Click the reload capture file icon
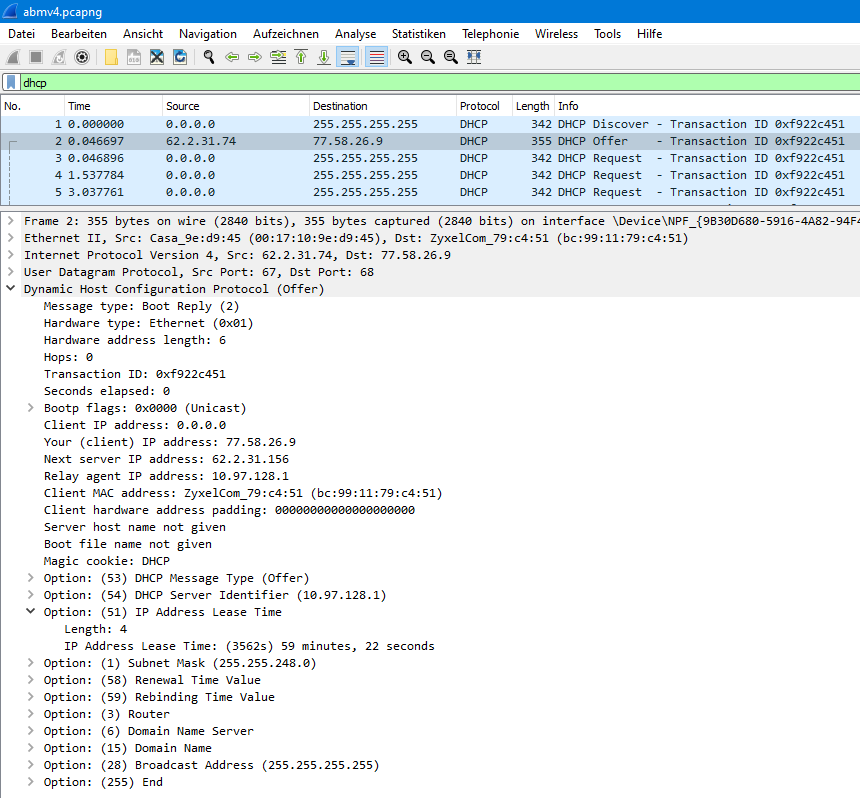Screen dimensions: 860x798 180,57
